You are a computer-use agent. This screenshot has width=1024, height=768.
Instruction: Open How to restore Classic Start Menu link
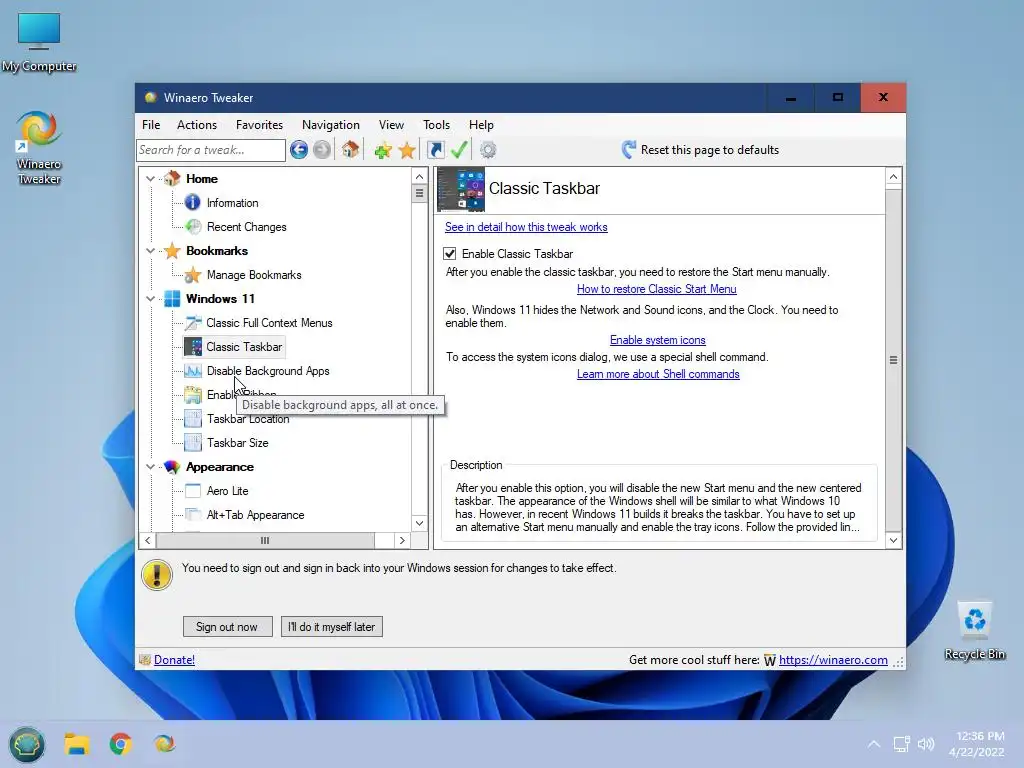(x=656, y=289)
